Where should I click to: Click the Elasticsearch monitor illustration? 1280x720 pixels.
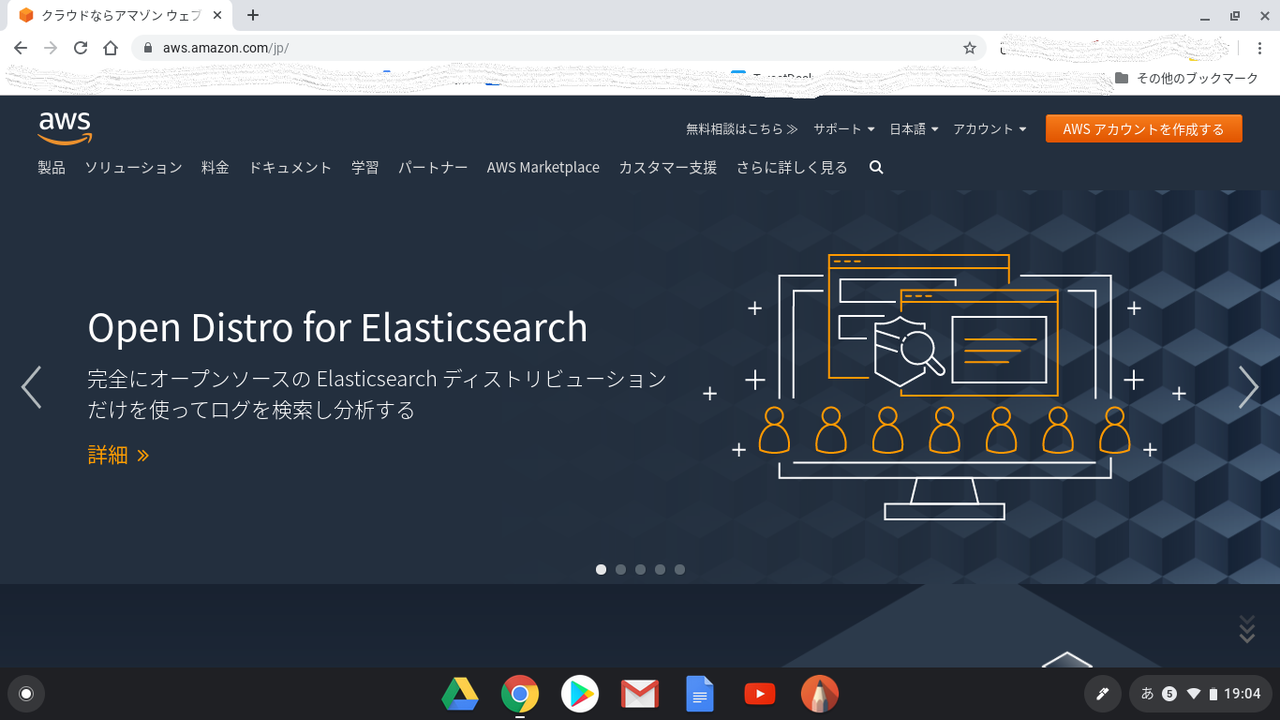(944, 387)
